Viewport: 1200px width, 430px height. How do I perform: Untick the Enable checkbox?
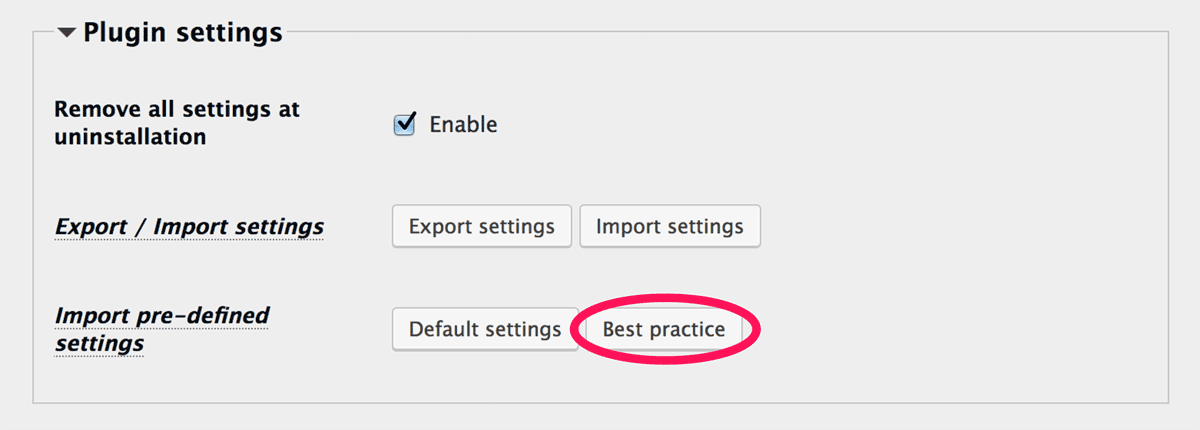tap(405, 124)
